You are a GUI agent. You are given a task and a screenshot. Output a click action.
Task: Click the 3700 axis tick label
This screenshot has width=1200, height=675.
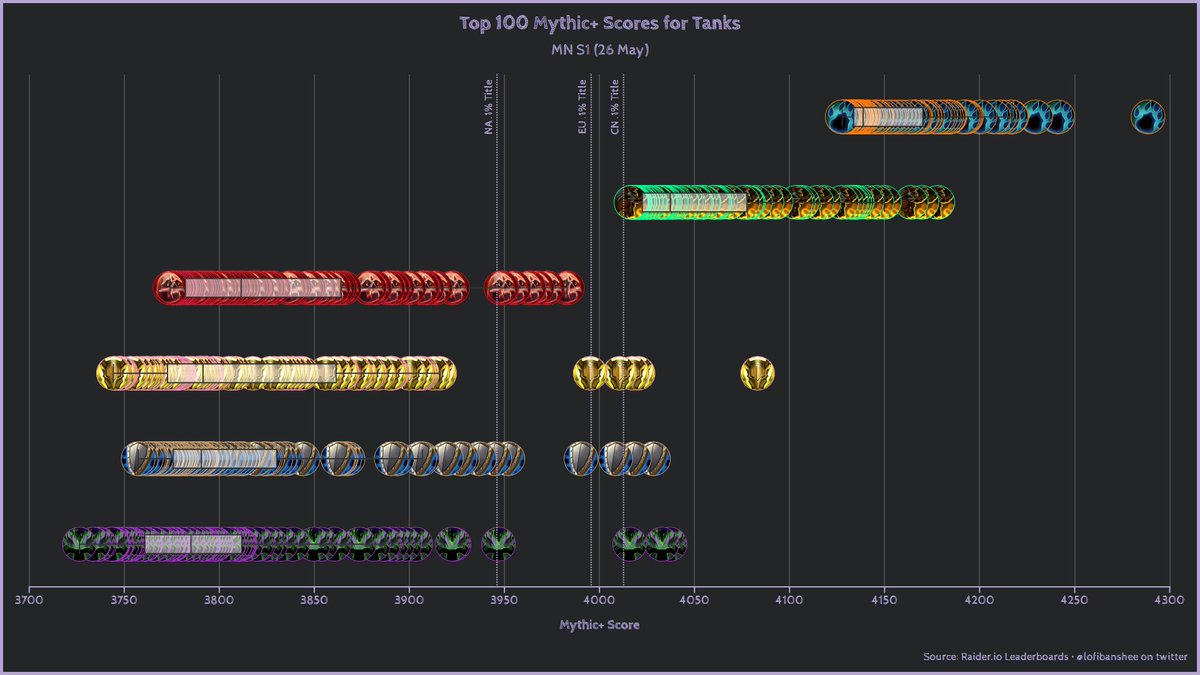click(x=29, y=599)
